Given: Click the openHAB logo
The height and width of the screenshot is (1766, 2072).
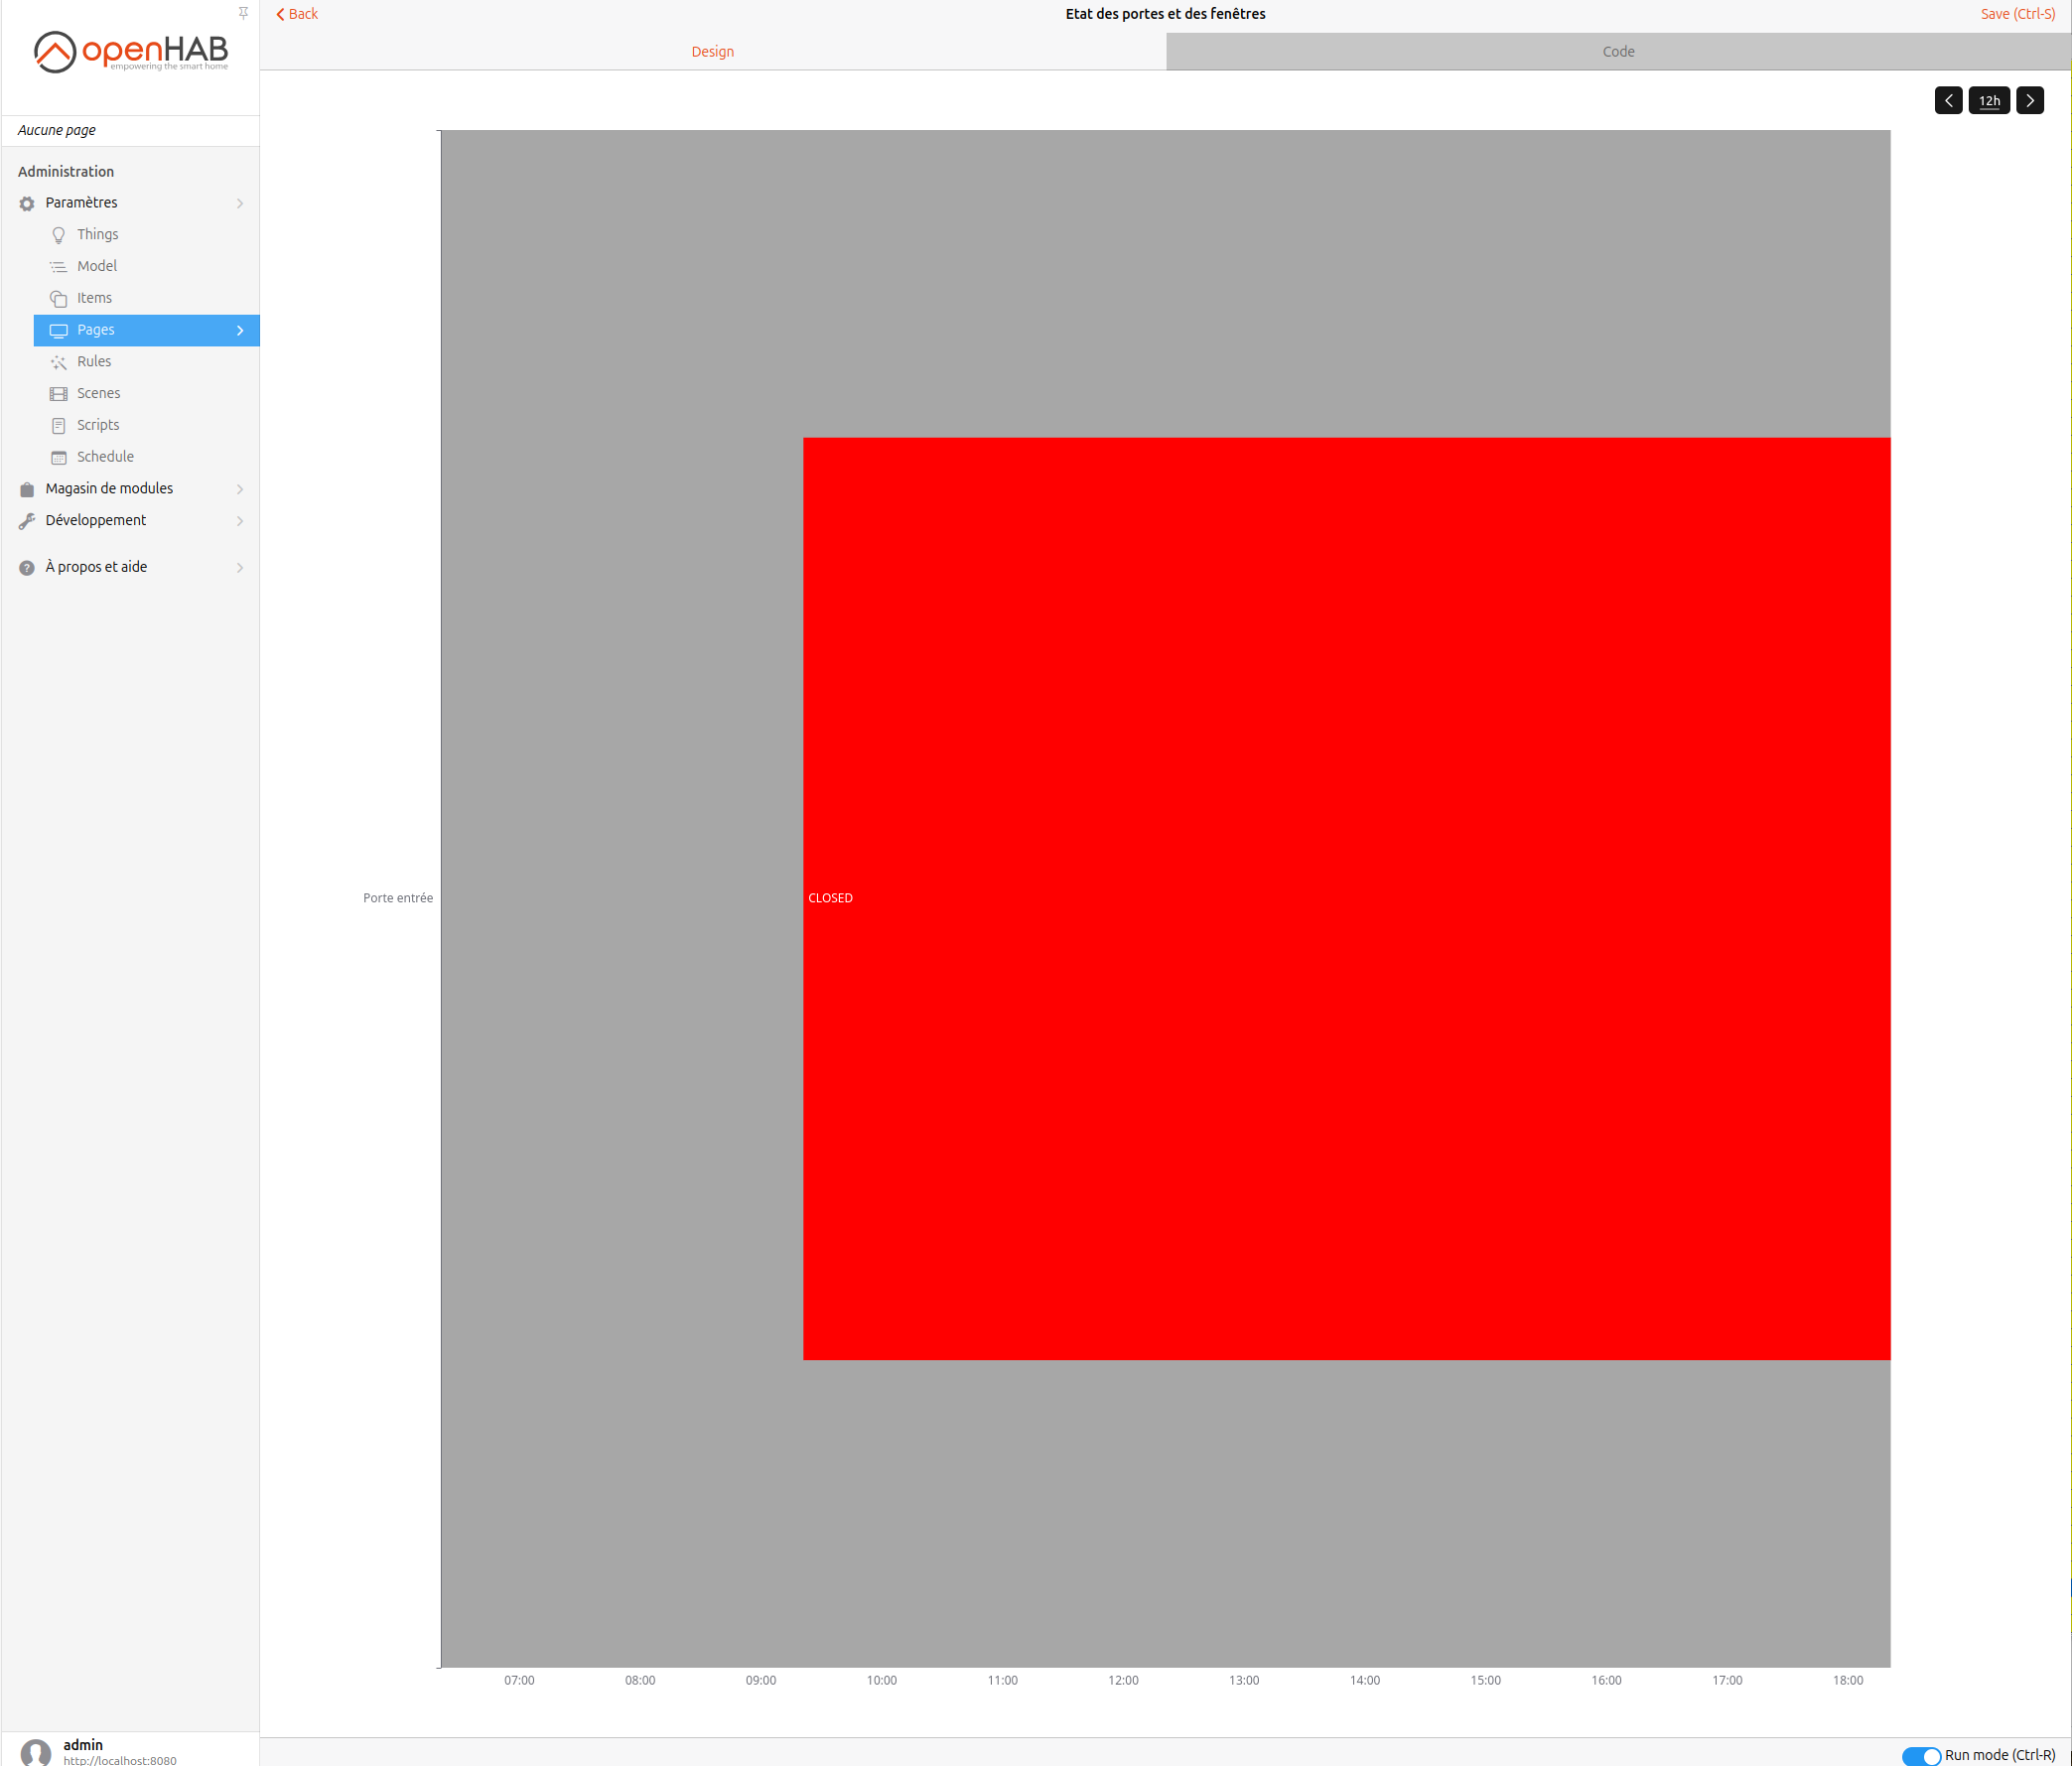Looking at the screenshot, I should (131, 52).
